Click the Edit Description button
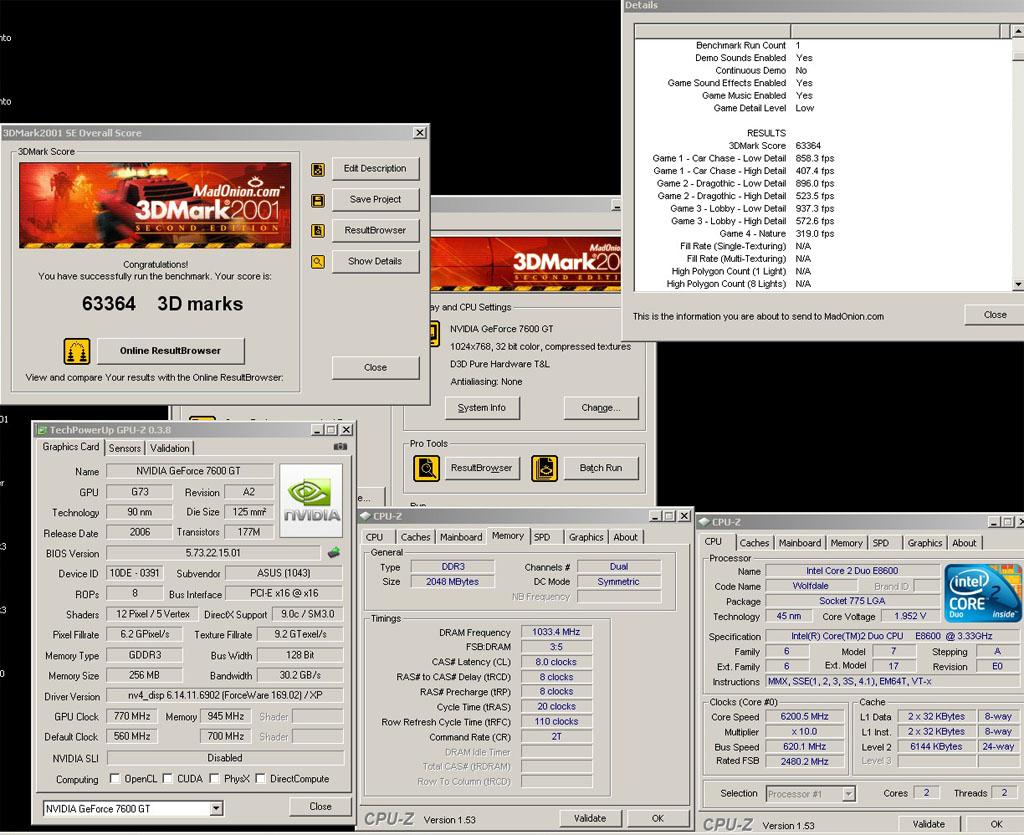Image resolution: width=1024 pixels, height=835 pixels. pos(376,168)
